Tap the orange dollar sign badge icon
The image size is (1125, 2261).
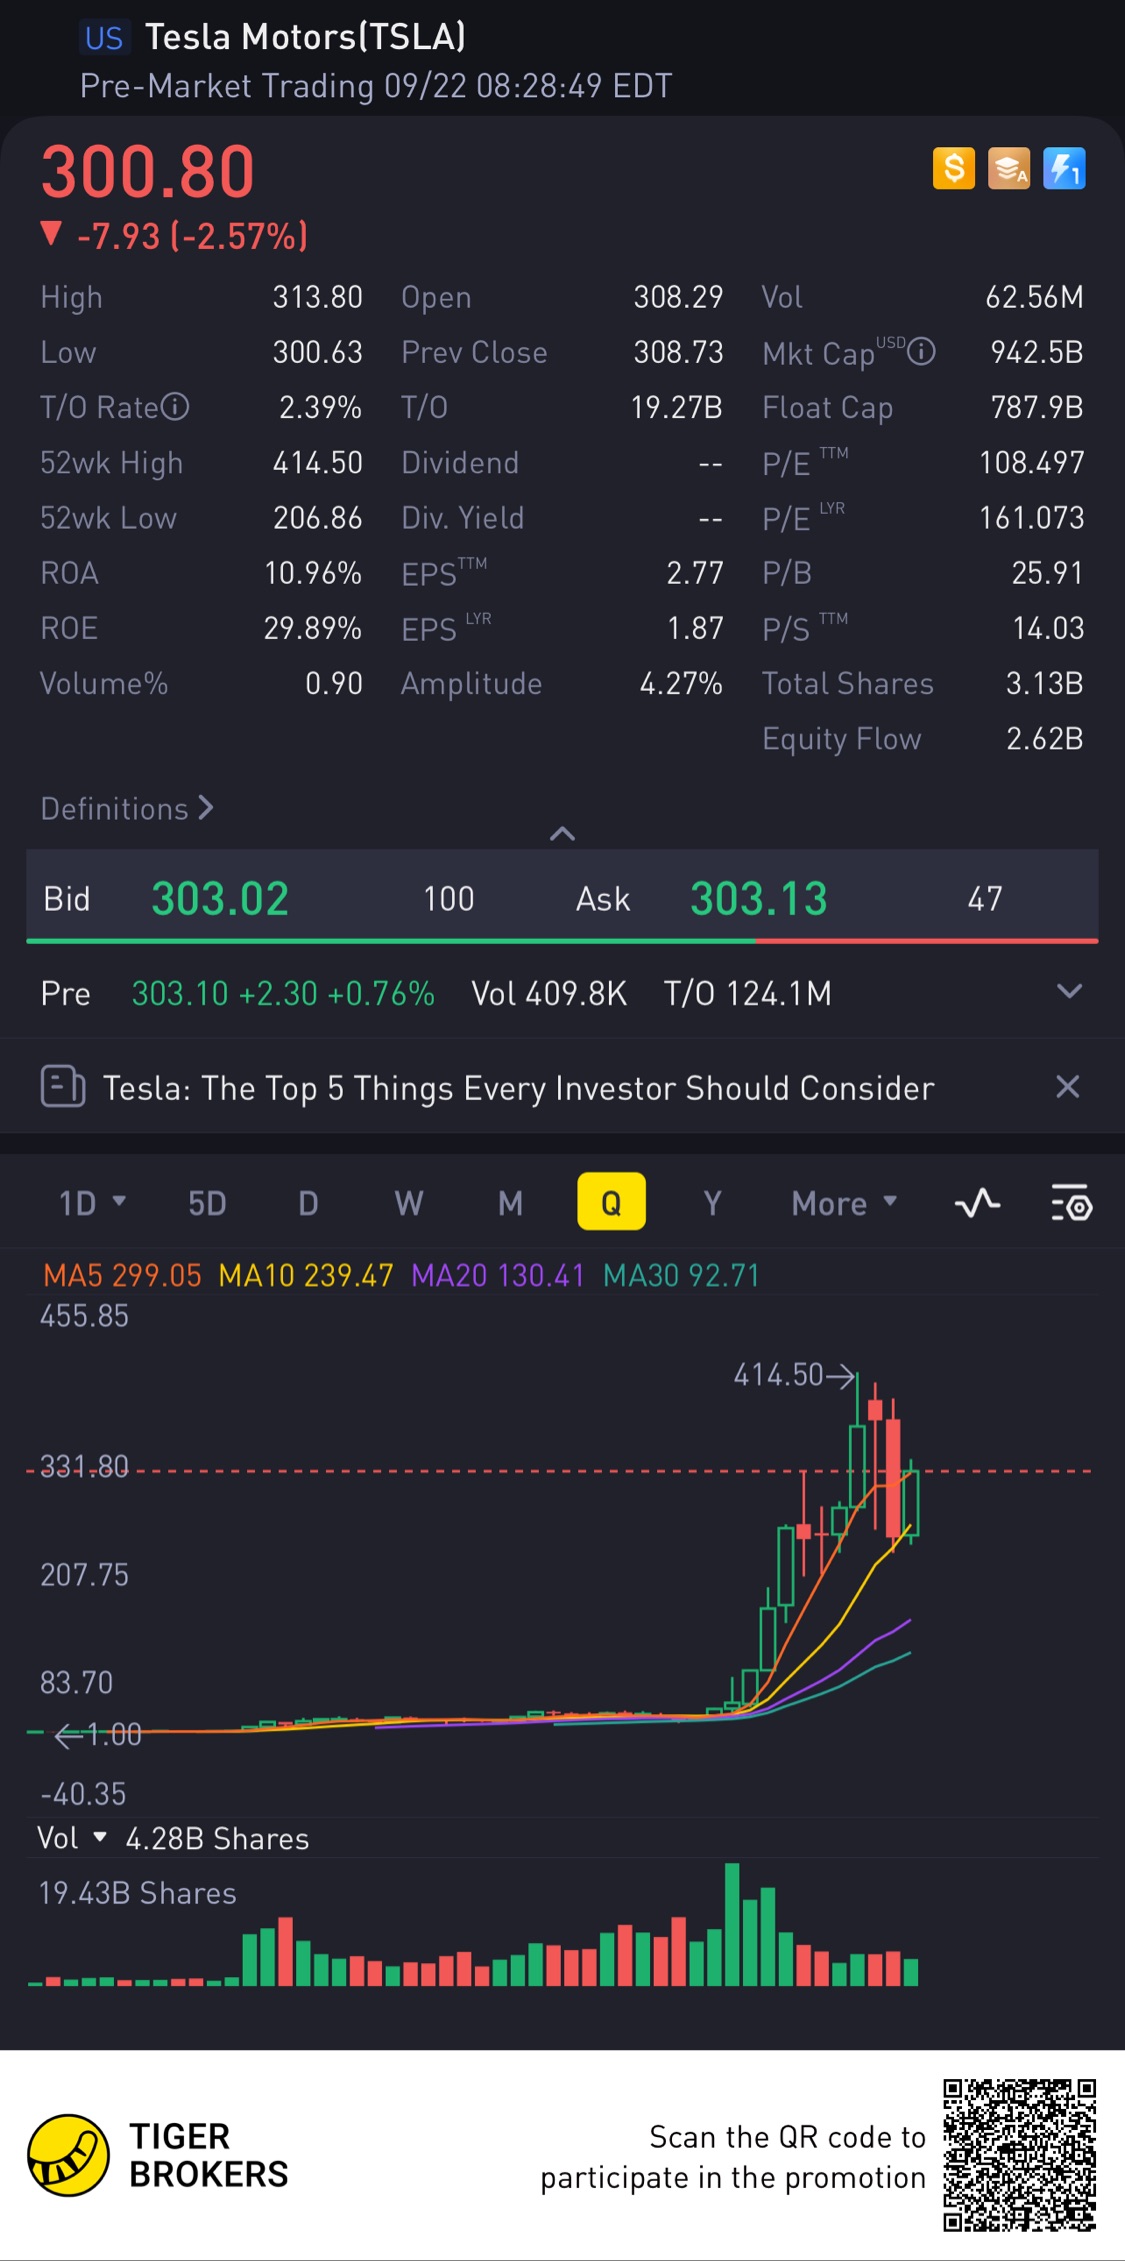953,168
